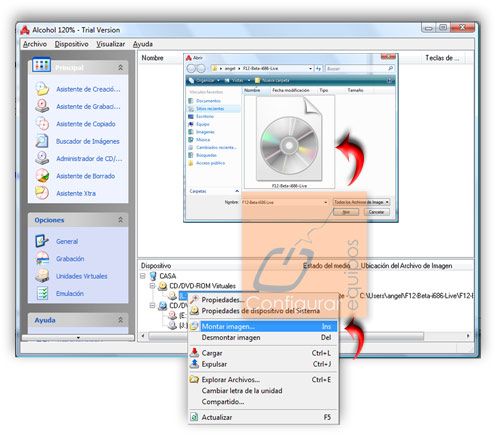Click the device list horizontal scrollbar
The height and width of the screenshot is (435, 500).
[285, 336]
